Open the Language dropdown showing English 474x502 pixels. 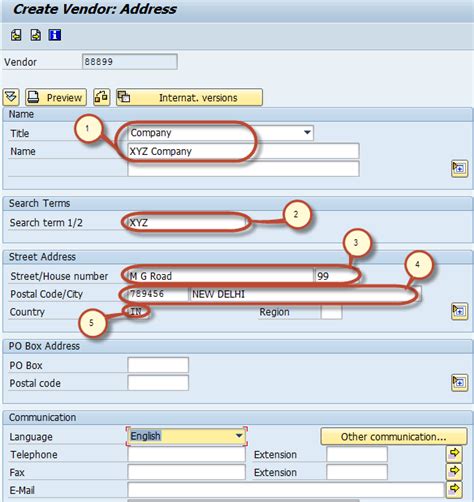click(x=187, y=436)
